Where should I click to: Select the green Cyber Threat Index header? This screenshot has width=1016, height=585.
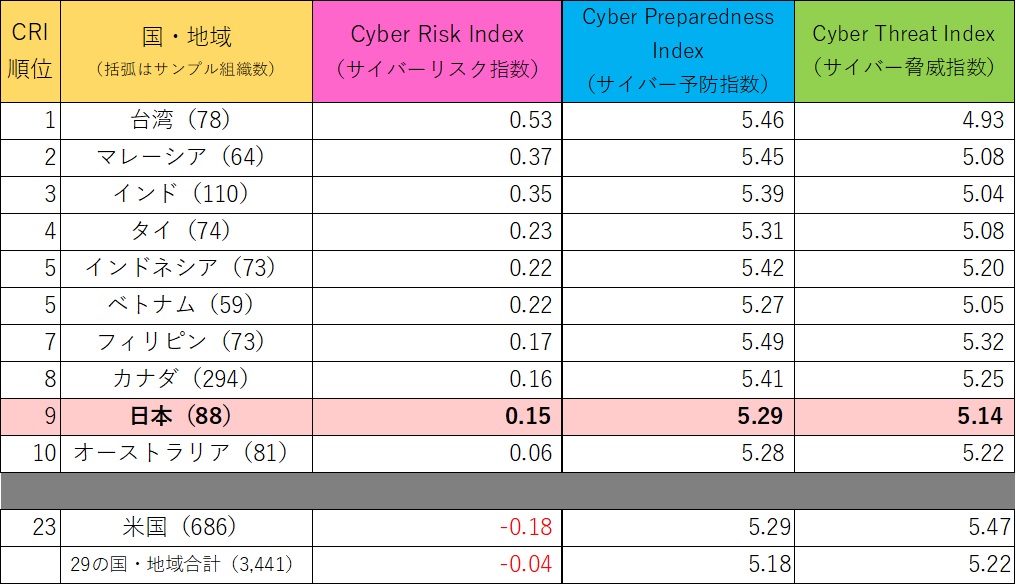903,51
